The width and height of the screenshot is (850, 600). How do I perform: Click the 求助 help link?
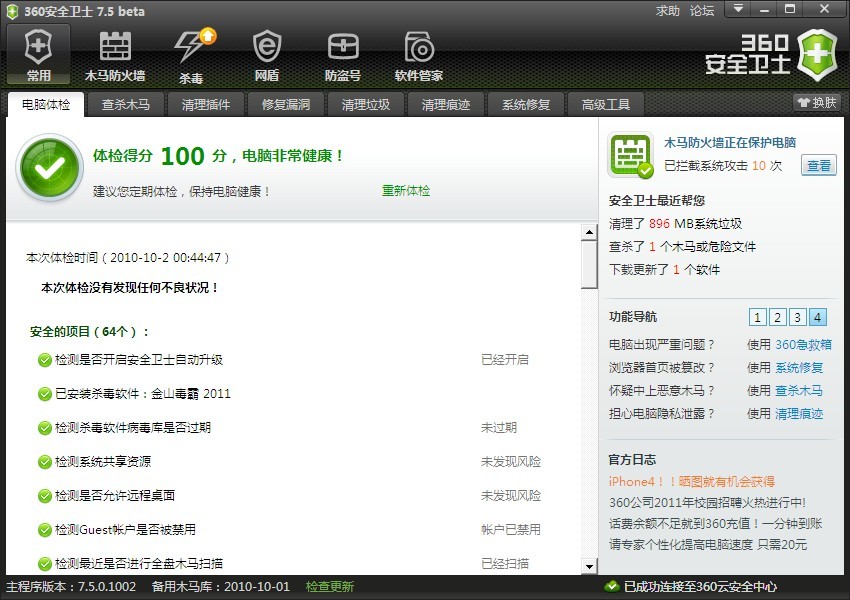coord(667,11)
